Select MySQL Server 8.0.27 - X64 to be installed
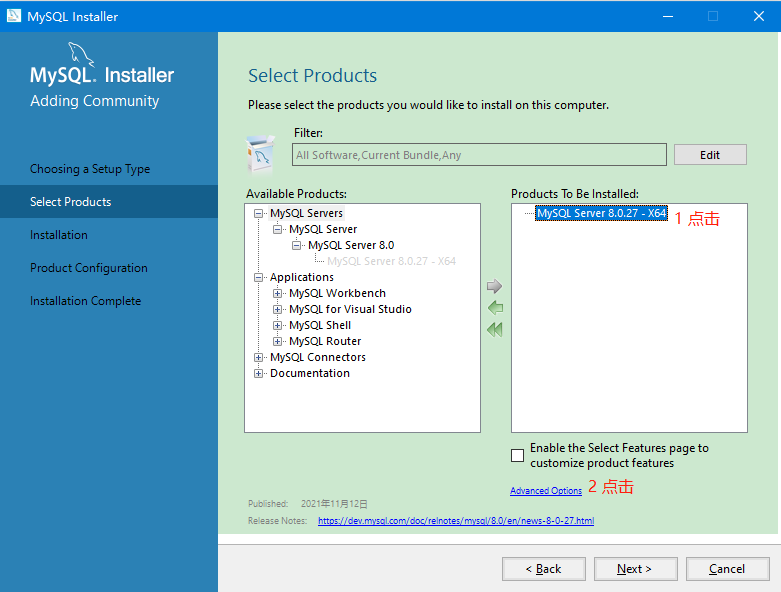This screenshot has width=781, height=592. pos(601,213)
